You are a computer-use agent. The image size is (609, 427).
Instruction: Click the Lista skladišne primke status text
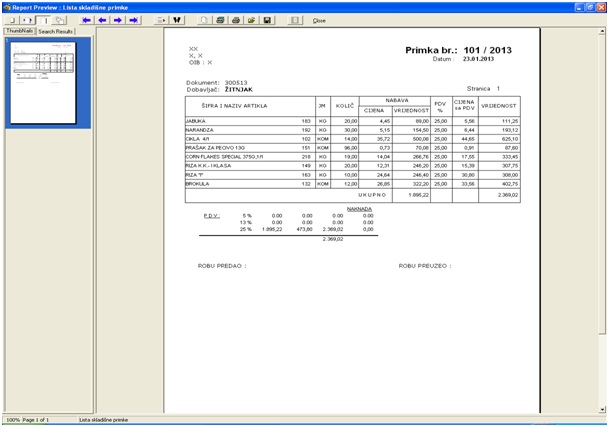point(104,420)
